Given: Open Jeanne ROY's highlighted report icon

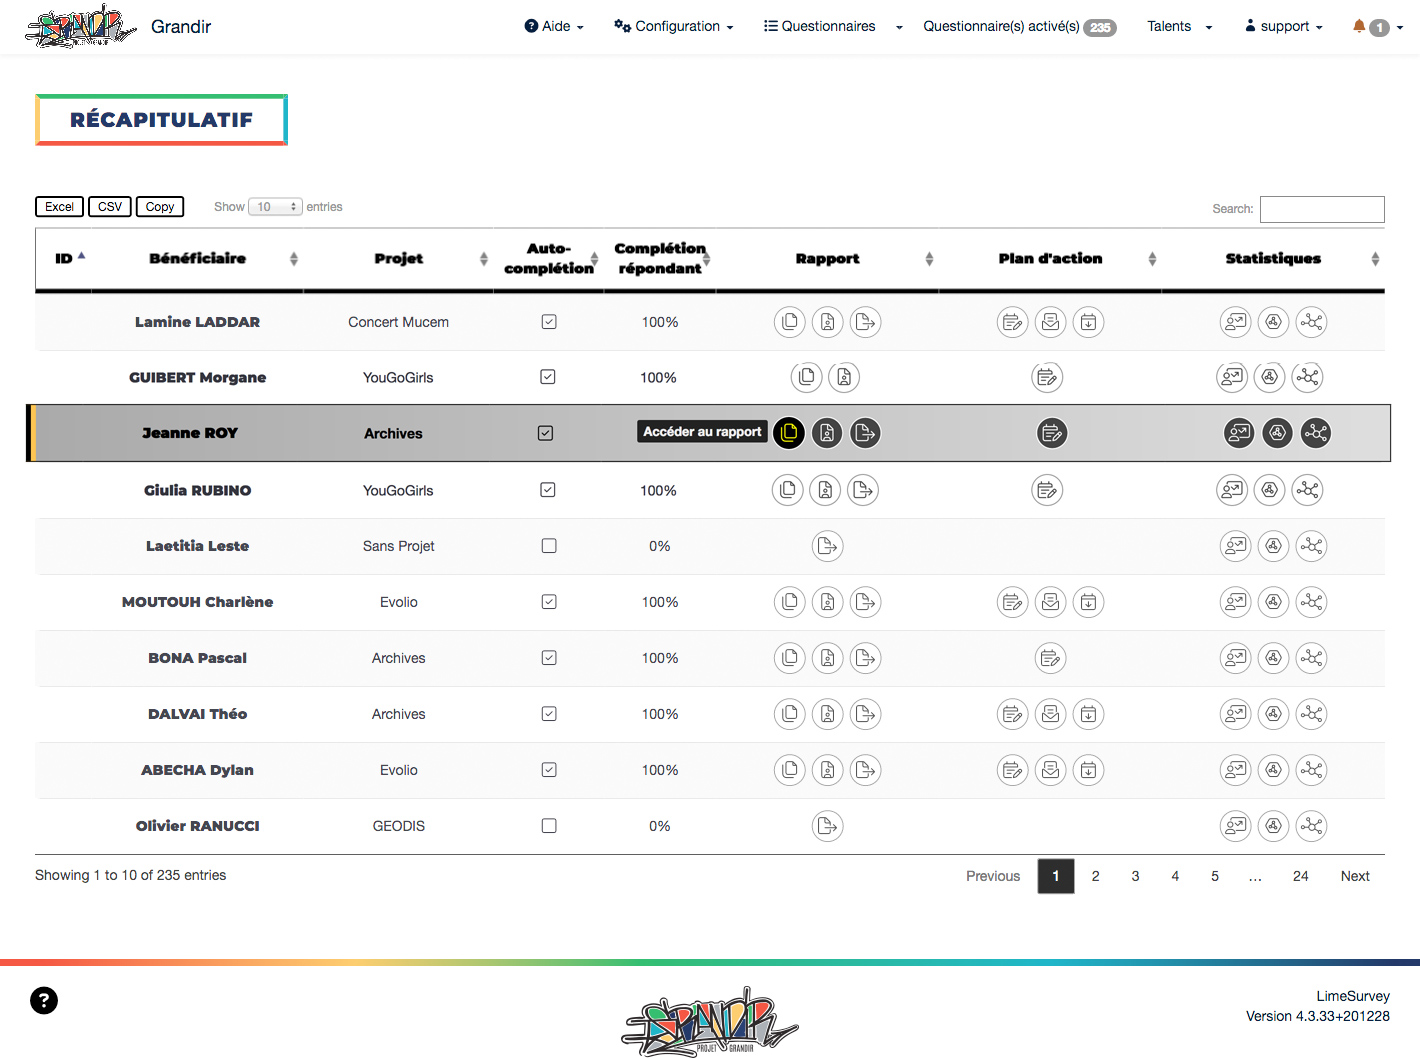Looking at the screenshot, I should click(789, 433).
